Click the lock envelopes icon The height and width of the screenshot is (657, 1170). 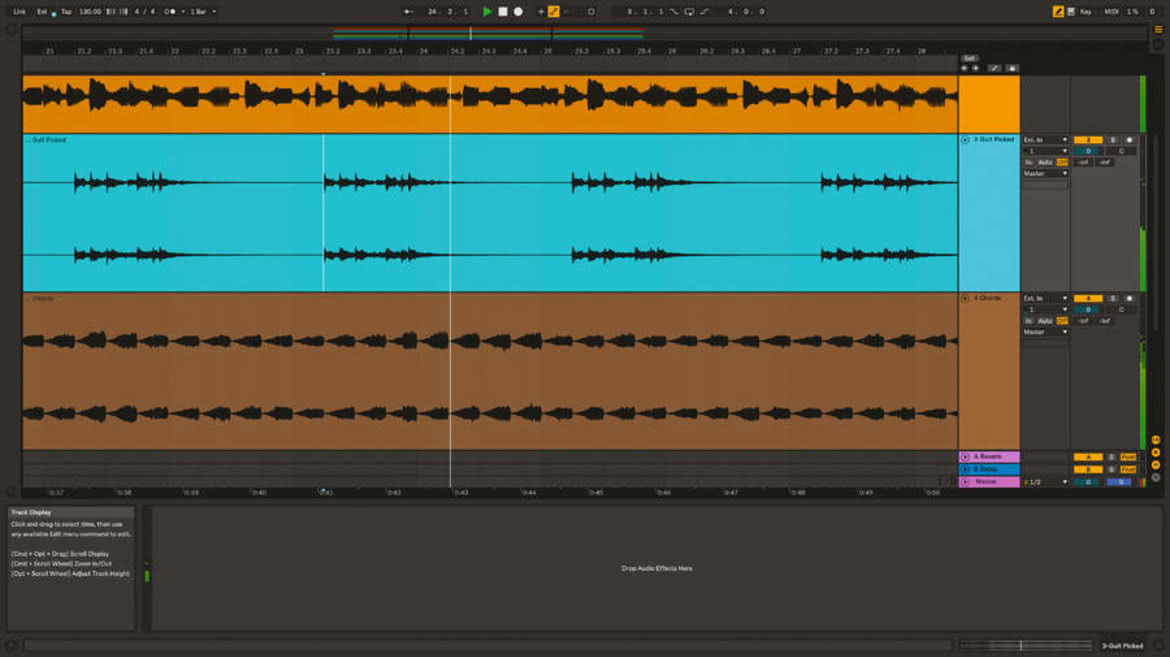1012,68
